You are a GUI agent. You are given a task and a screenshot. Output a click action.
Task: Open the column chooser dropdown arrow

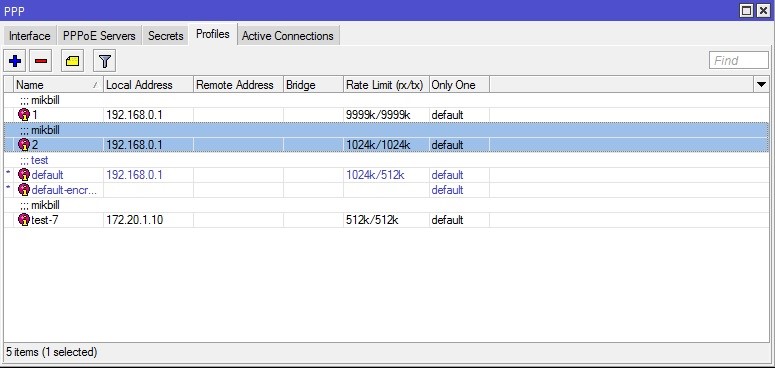click(761, 85)
